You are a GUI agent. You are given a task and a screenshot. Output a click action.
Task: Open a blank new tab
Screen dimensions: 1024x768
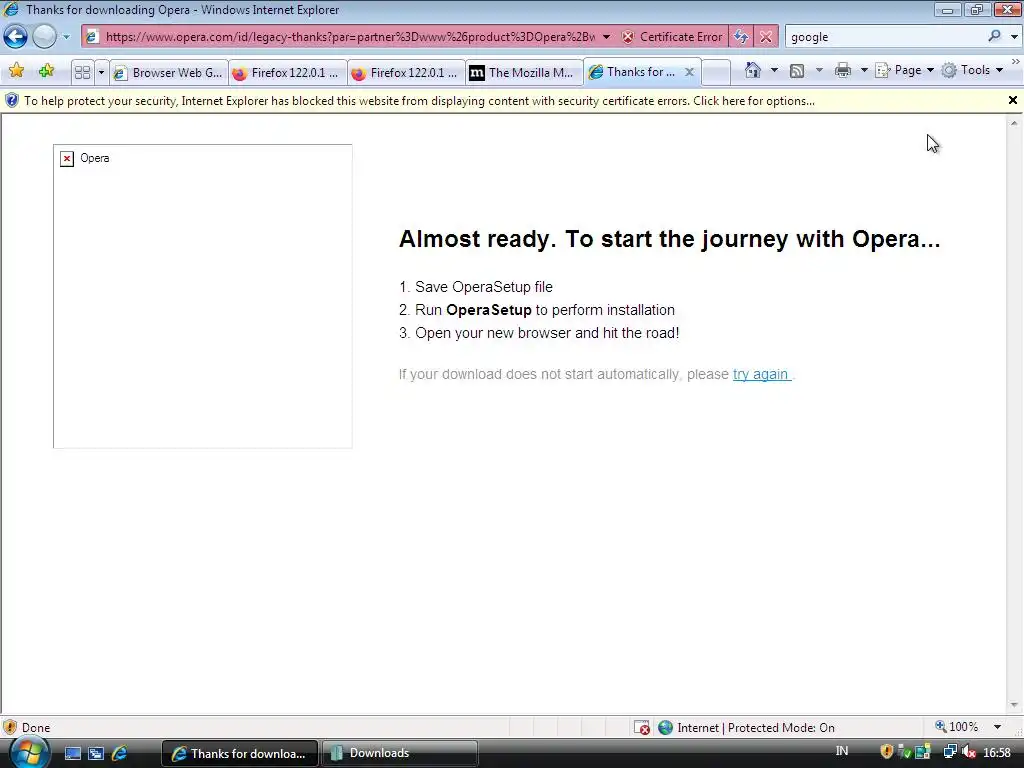click(x=716, y=72)
